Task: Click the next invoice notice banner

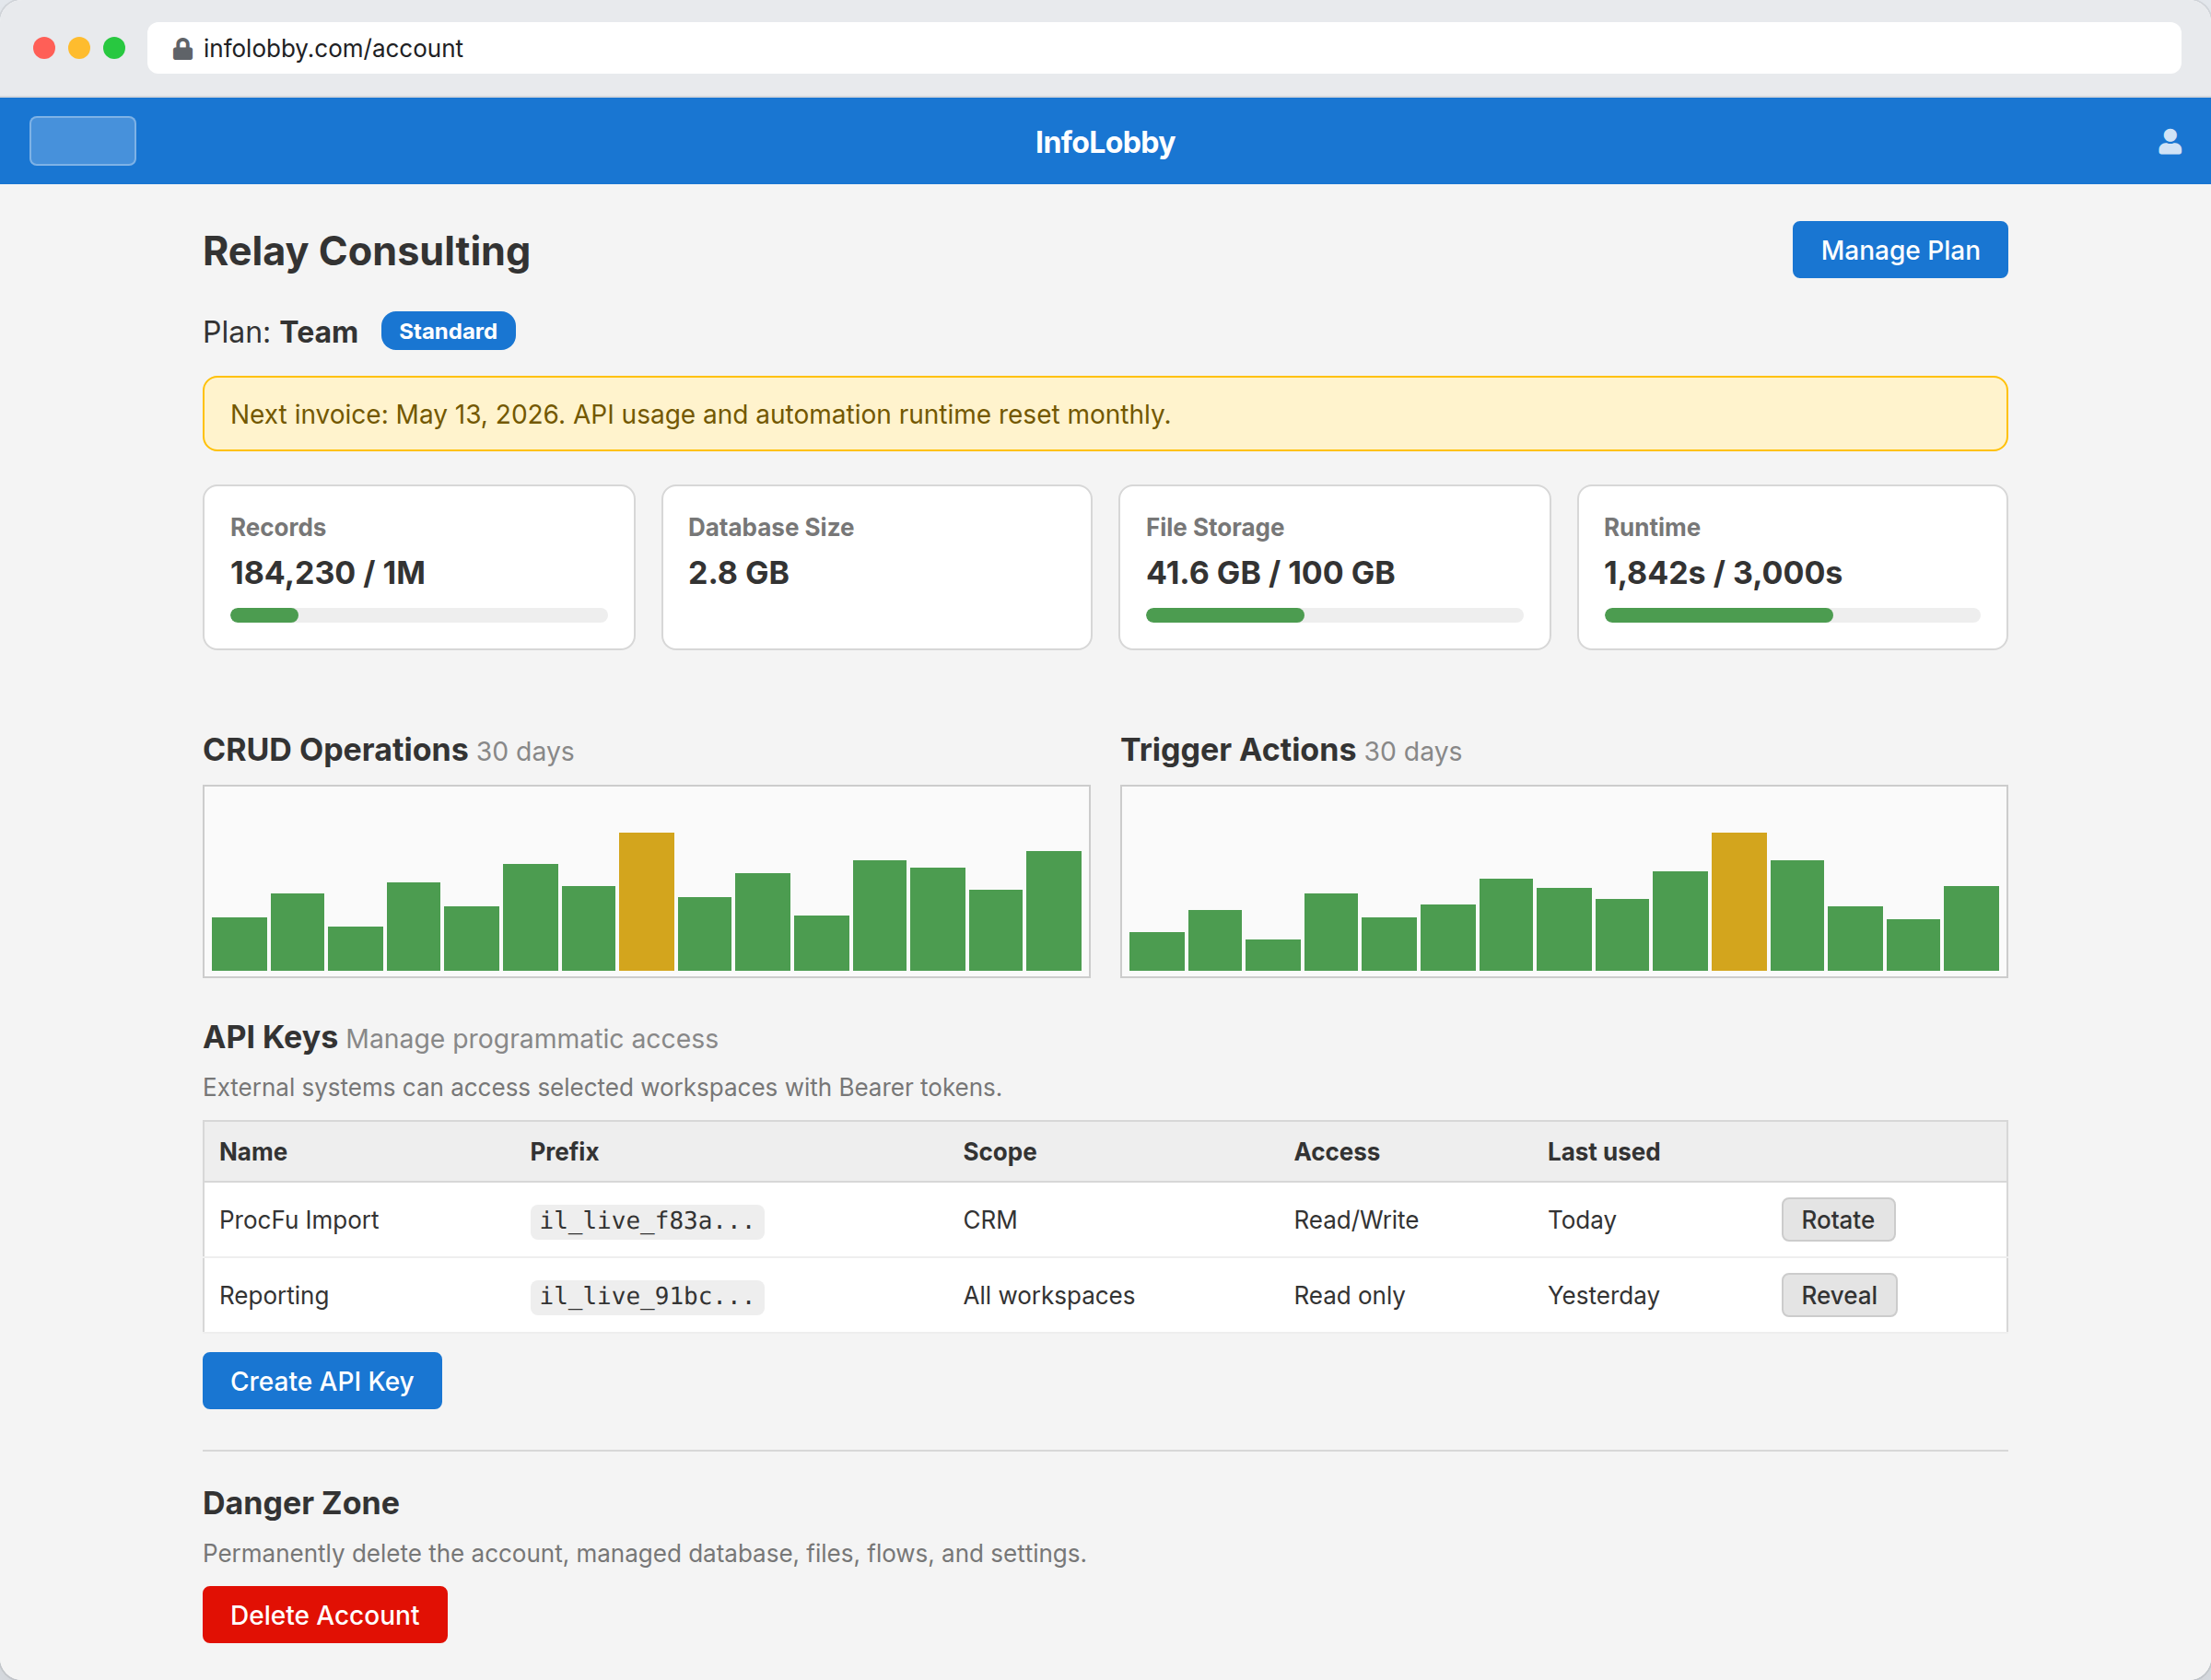Action: pos(1104,413)
